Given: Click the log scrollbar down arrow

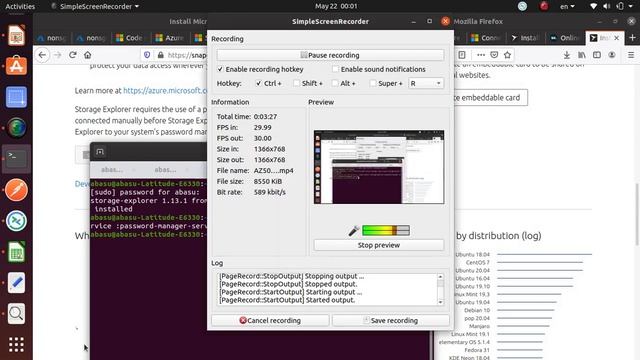Looking at the screenshot, I should click(x=440, y=302).
